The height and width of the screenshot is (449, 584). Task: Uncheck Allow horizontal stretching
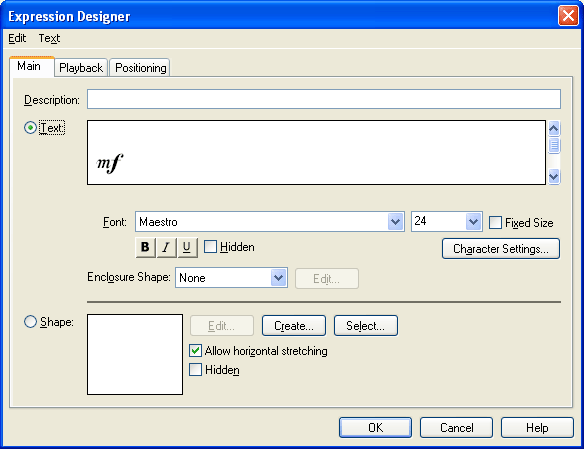click(196, 351)
